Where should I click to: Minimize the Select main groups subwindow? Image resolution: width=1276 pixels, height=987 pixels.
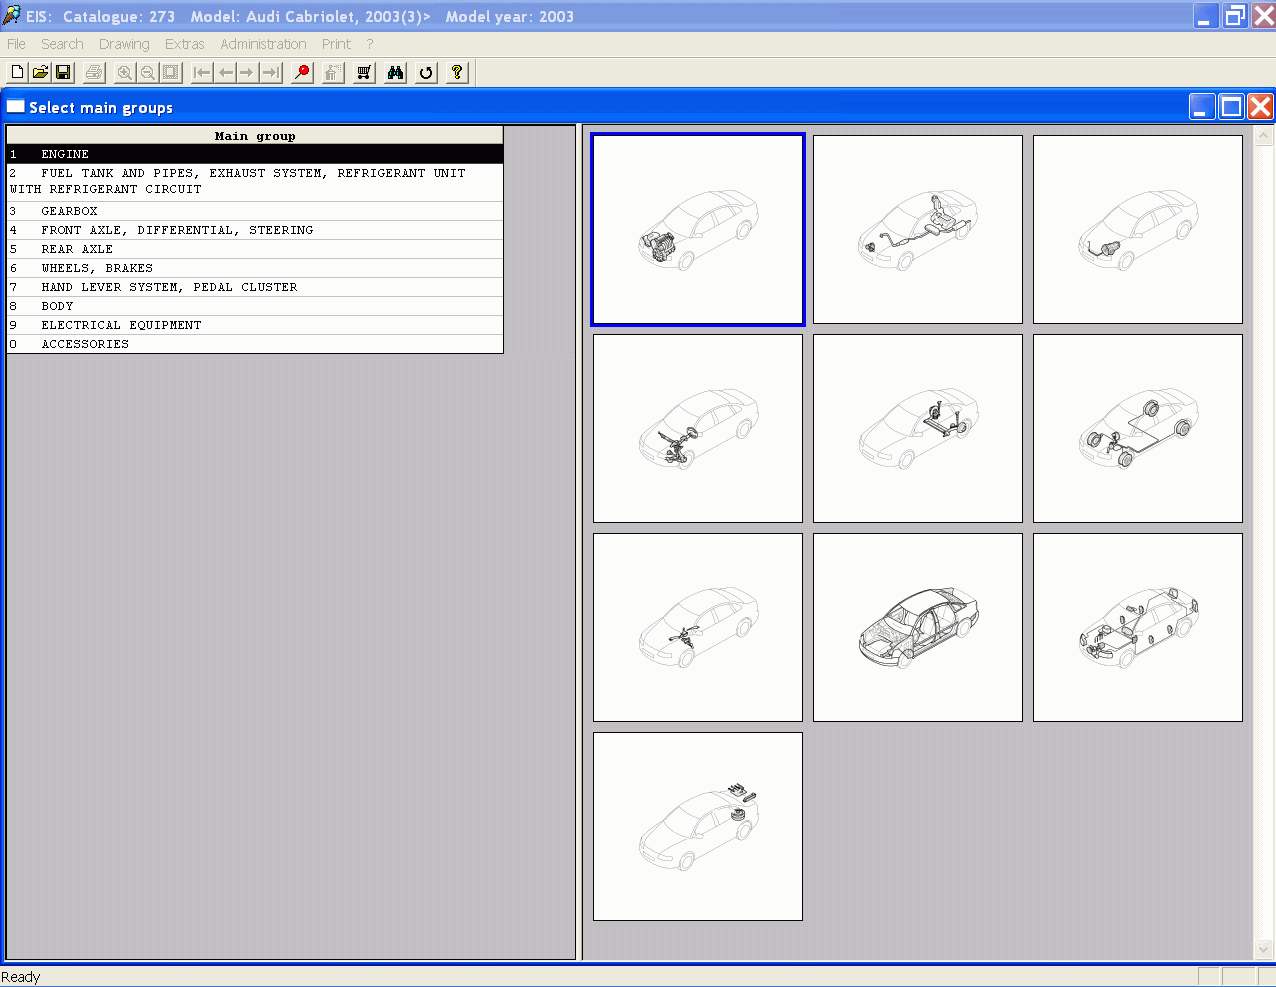(1202, 107)
